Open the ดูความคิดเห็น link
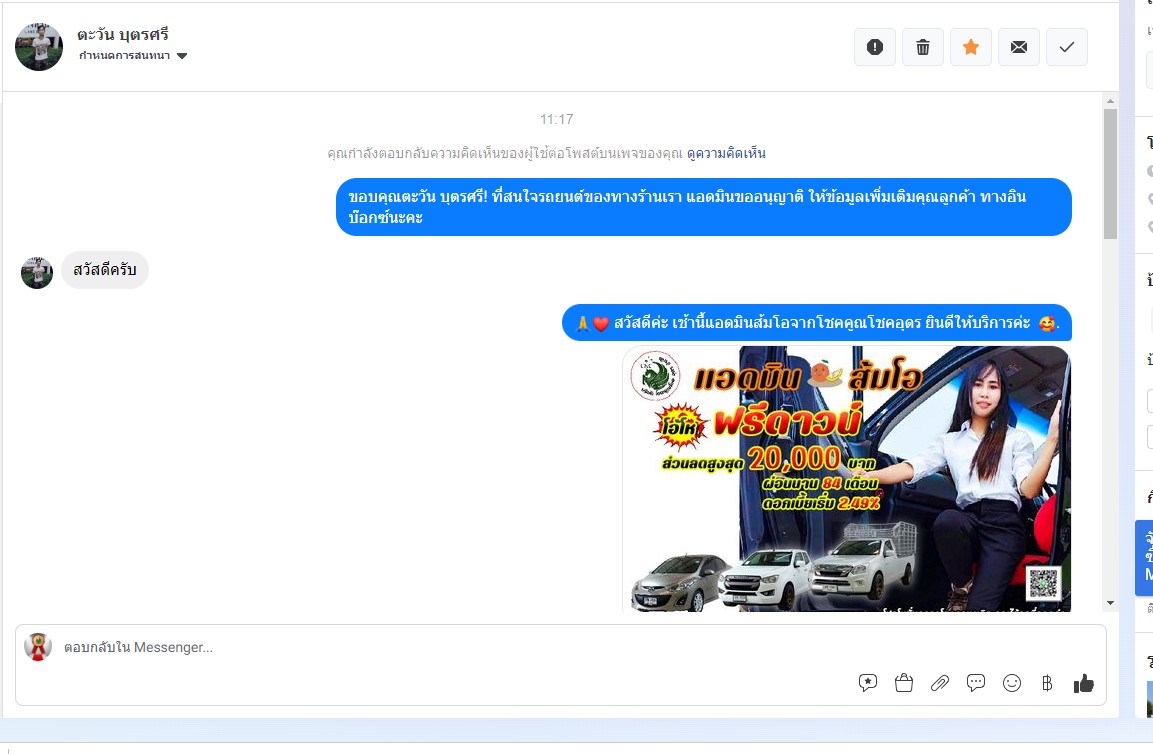 726,153
